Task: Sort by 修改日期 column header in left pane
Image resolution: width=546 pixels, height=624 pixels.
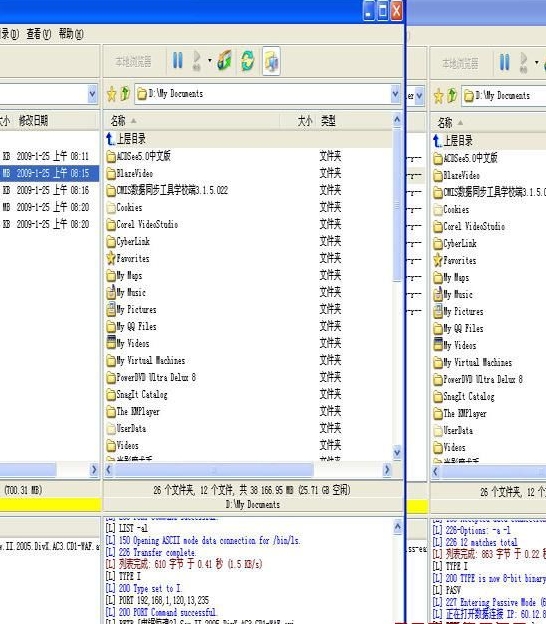Action: point(33,120)
